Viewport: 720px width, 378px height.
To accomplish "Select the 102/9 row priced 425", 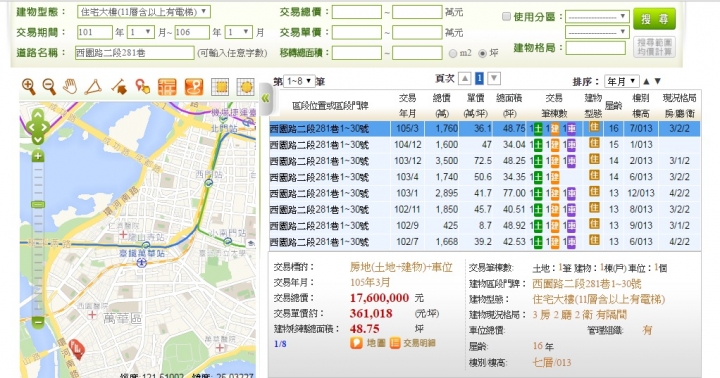I will [485, 226].
